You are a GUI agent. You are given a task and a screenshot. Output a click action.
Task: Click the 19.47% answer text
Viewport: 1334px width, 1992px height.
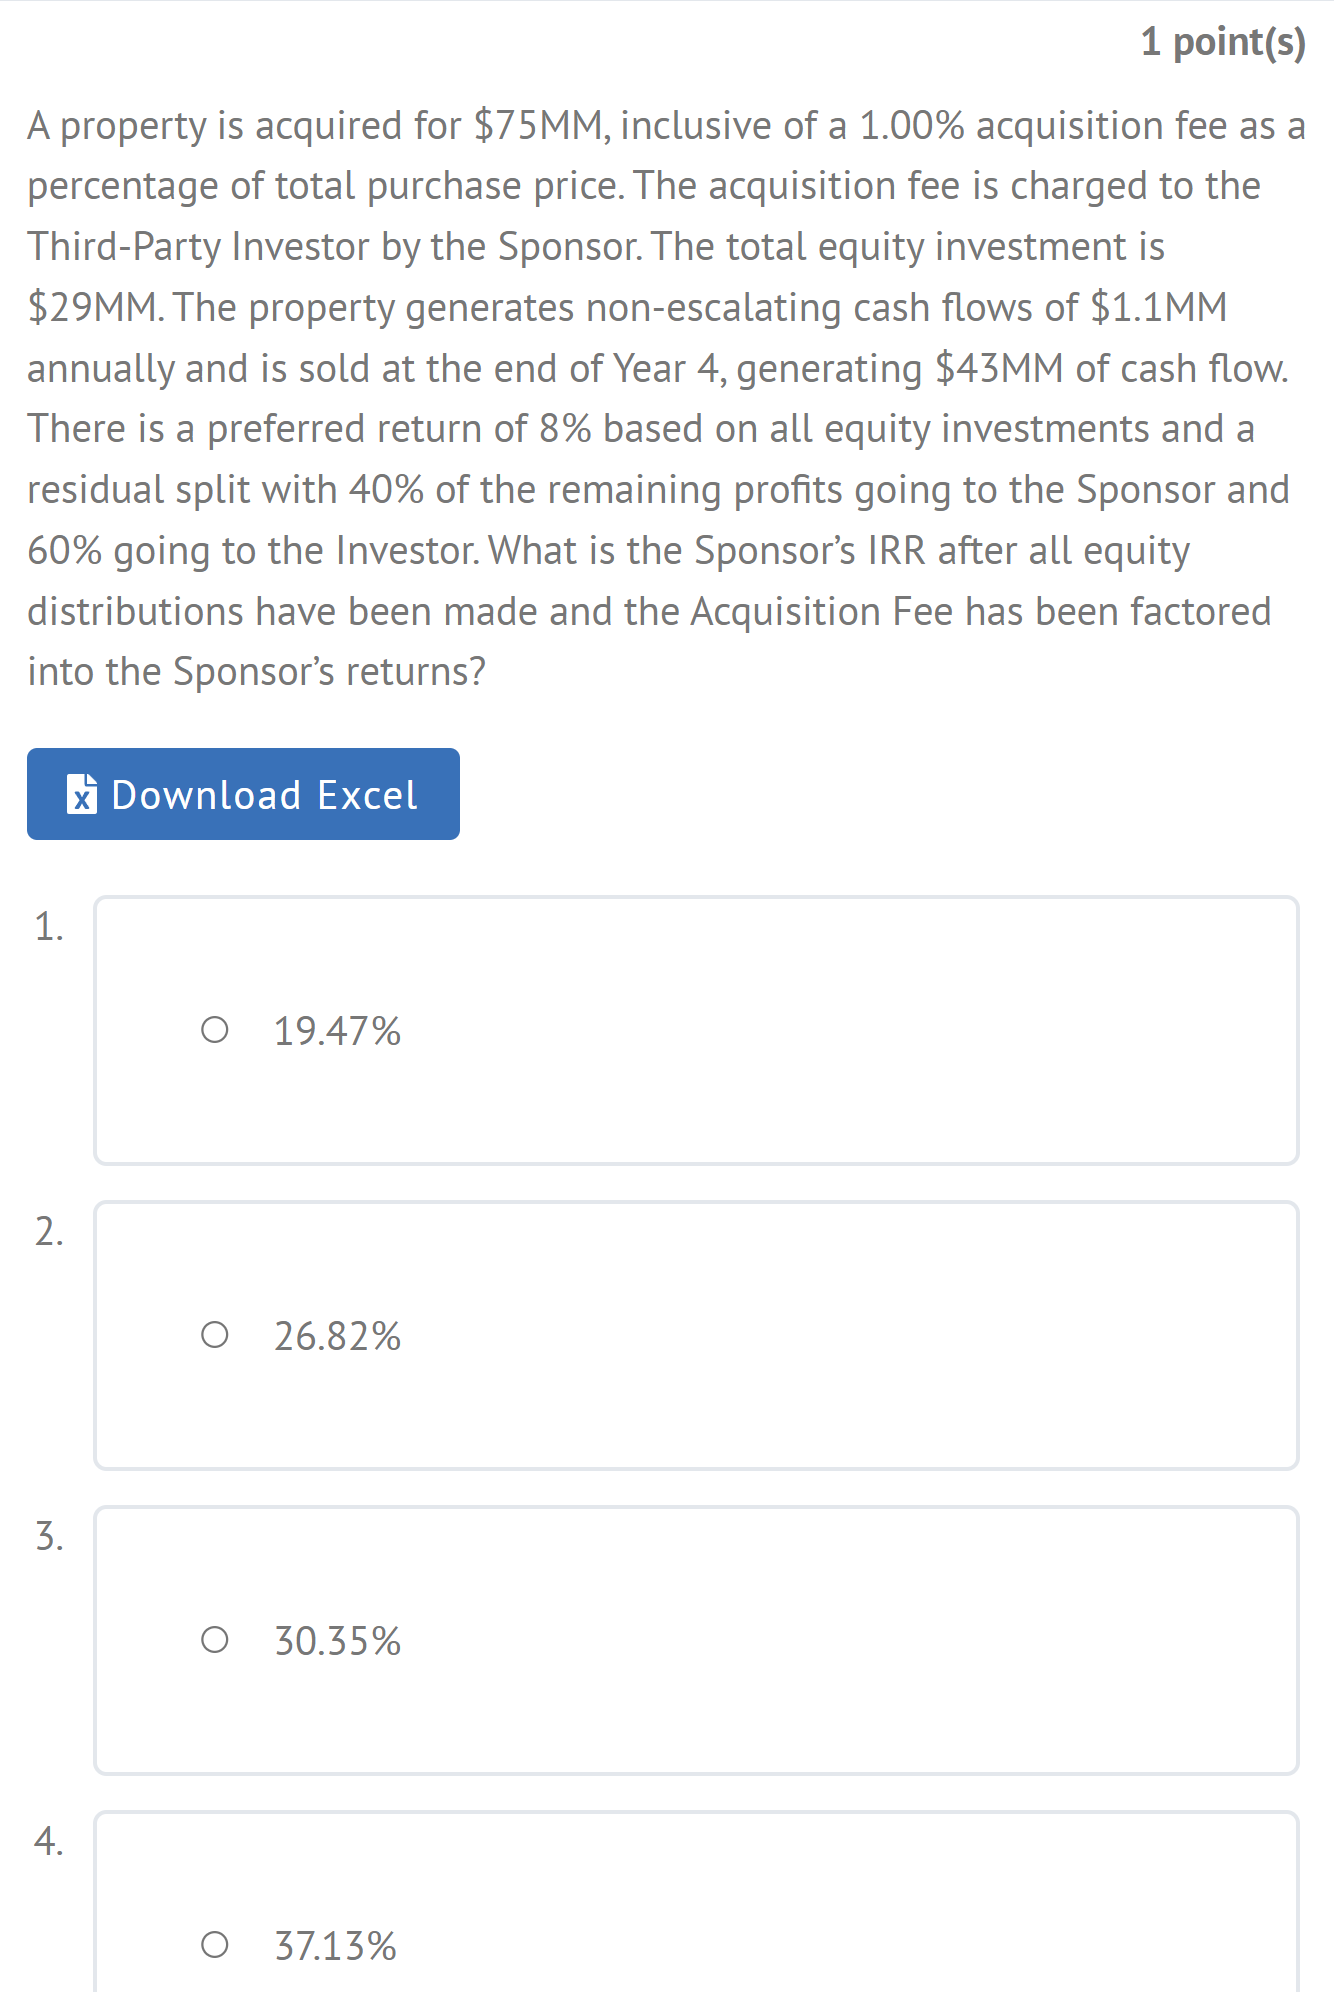pos(337,1031)
